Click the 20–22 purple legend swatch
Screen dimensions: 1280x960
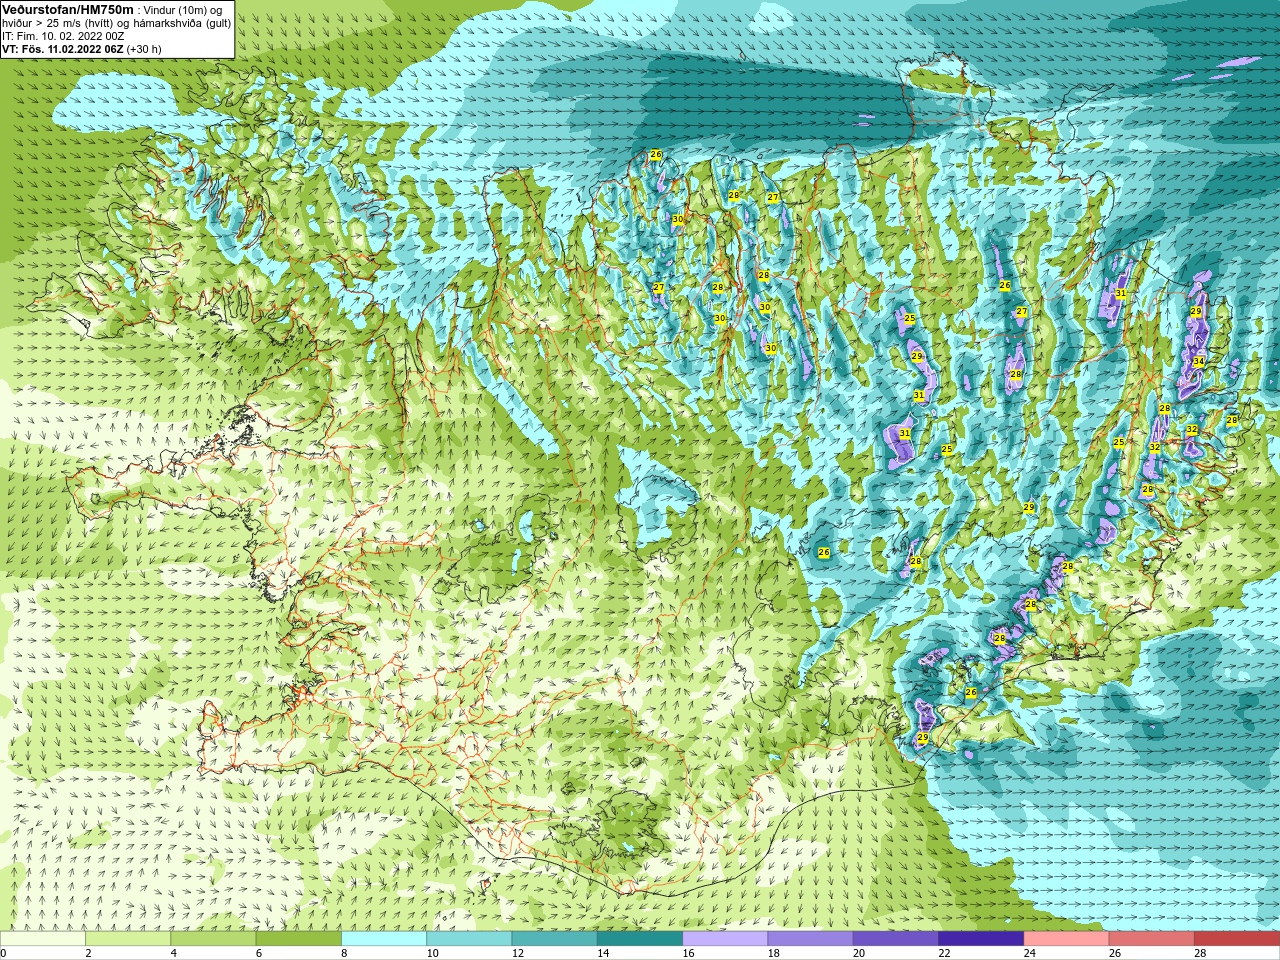pyautogui.click(x=896, y=939)
